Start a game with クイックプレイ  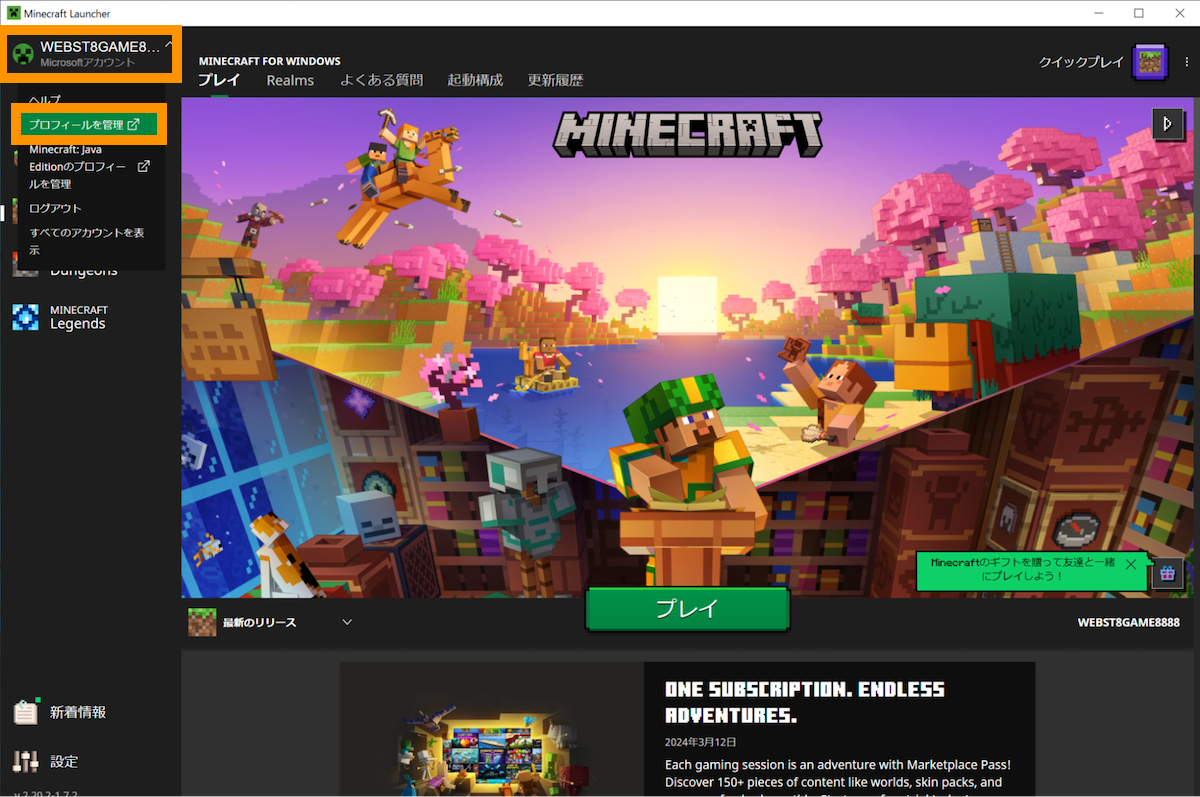tap(1080, 61)
